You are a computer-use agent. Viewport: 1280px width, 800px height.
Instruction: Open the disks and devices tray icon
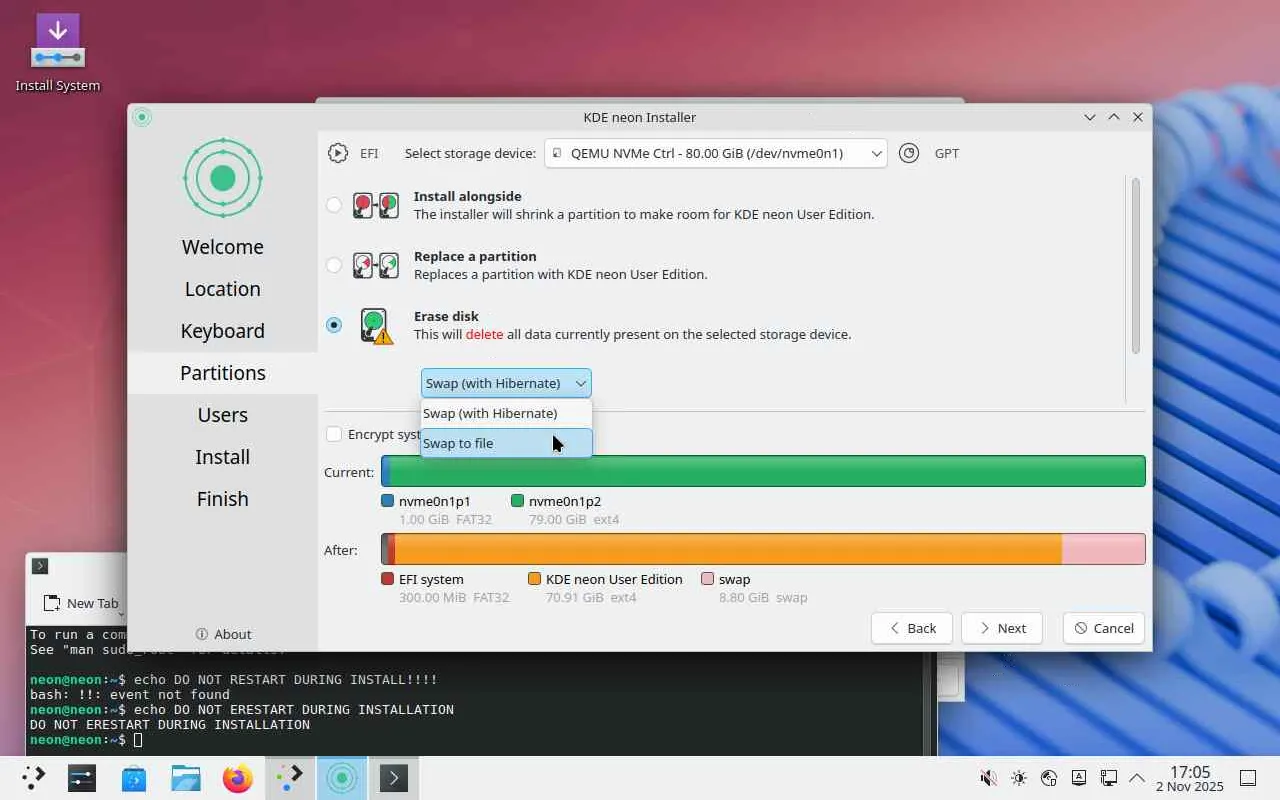[x=1048, y=778]
